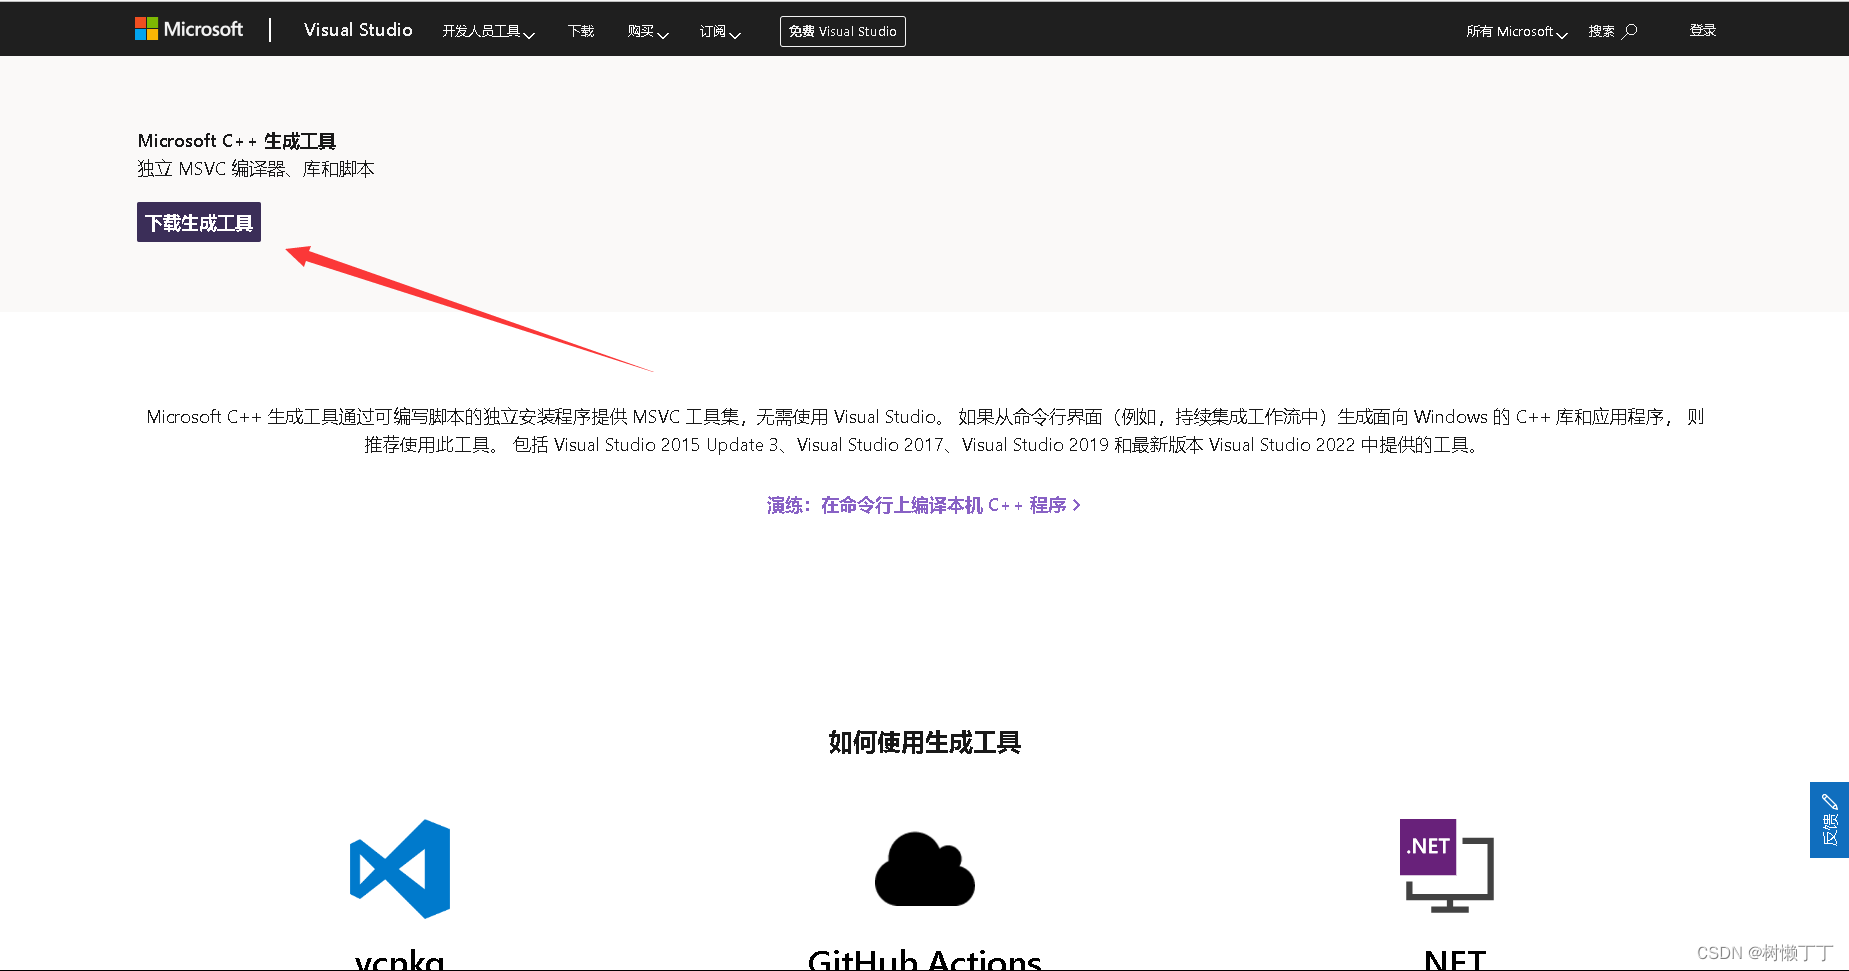Click the 免费 Visual Studio button
Screen dimensions: 1849x971
pyautogui.click(x=843, y=31)
